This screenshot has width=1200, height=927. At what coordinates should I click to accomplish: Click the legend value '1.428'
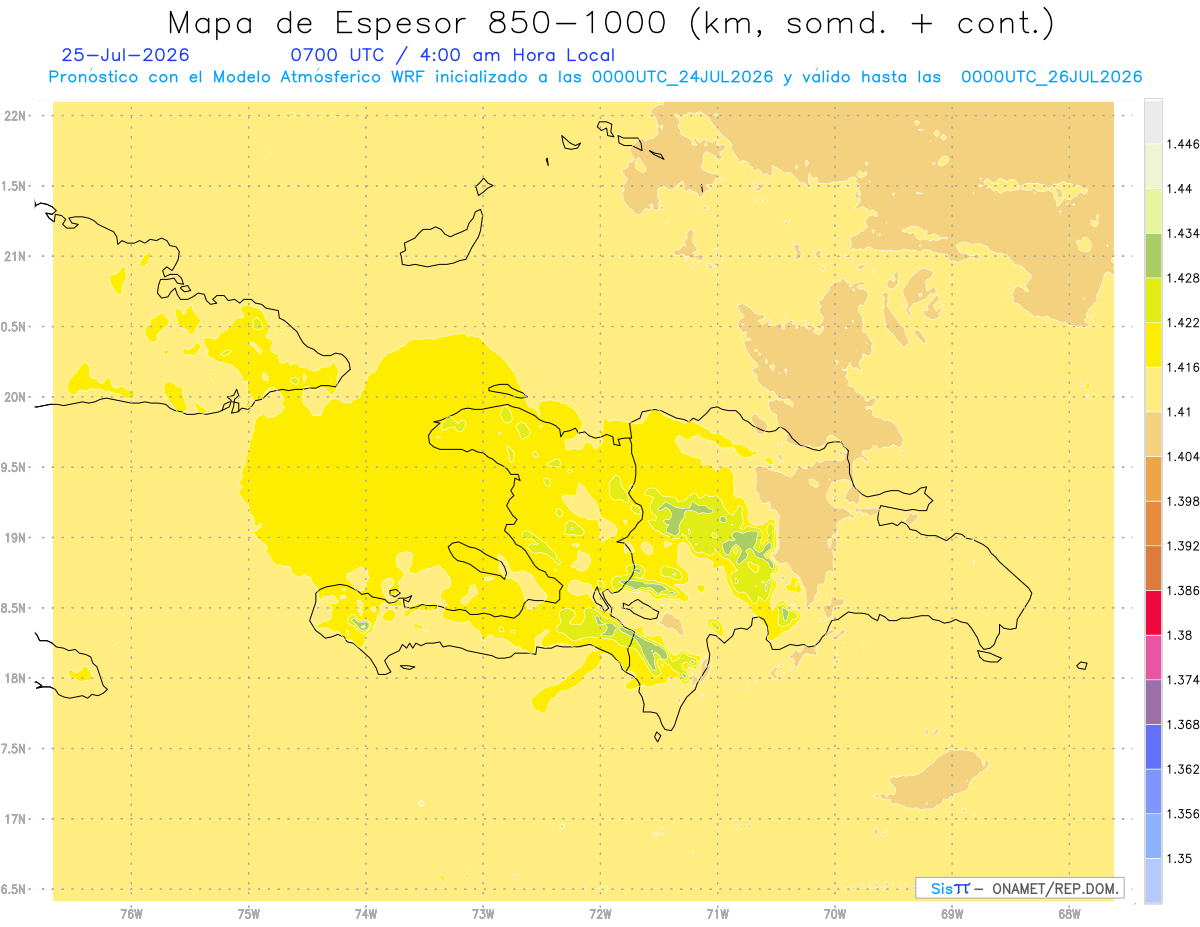point(1184,278)
